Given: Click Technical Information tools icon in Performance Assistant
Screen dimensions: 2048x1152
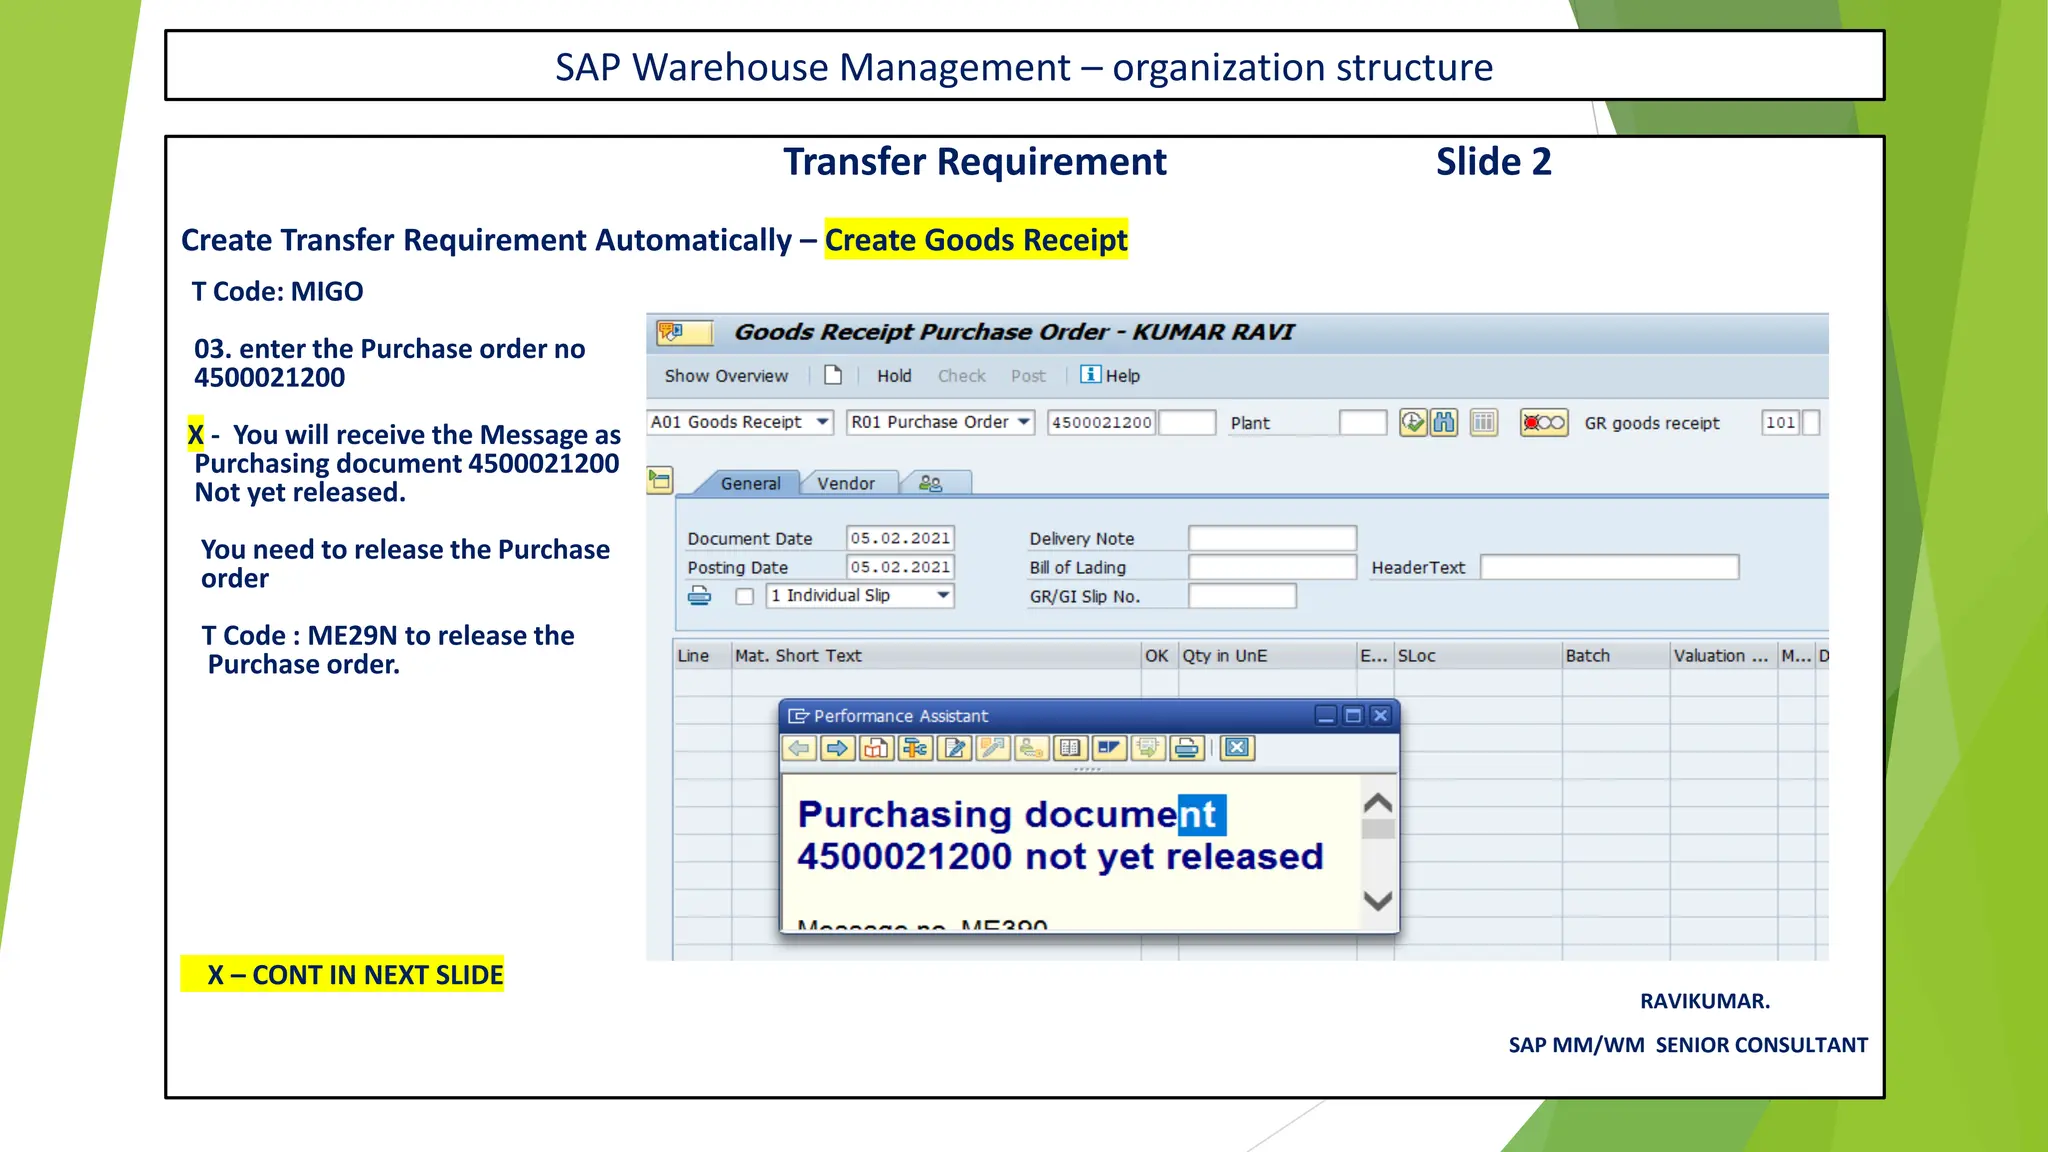Looking at the screenshot, I should coord(916,748).
